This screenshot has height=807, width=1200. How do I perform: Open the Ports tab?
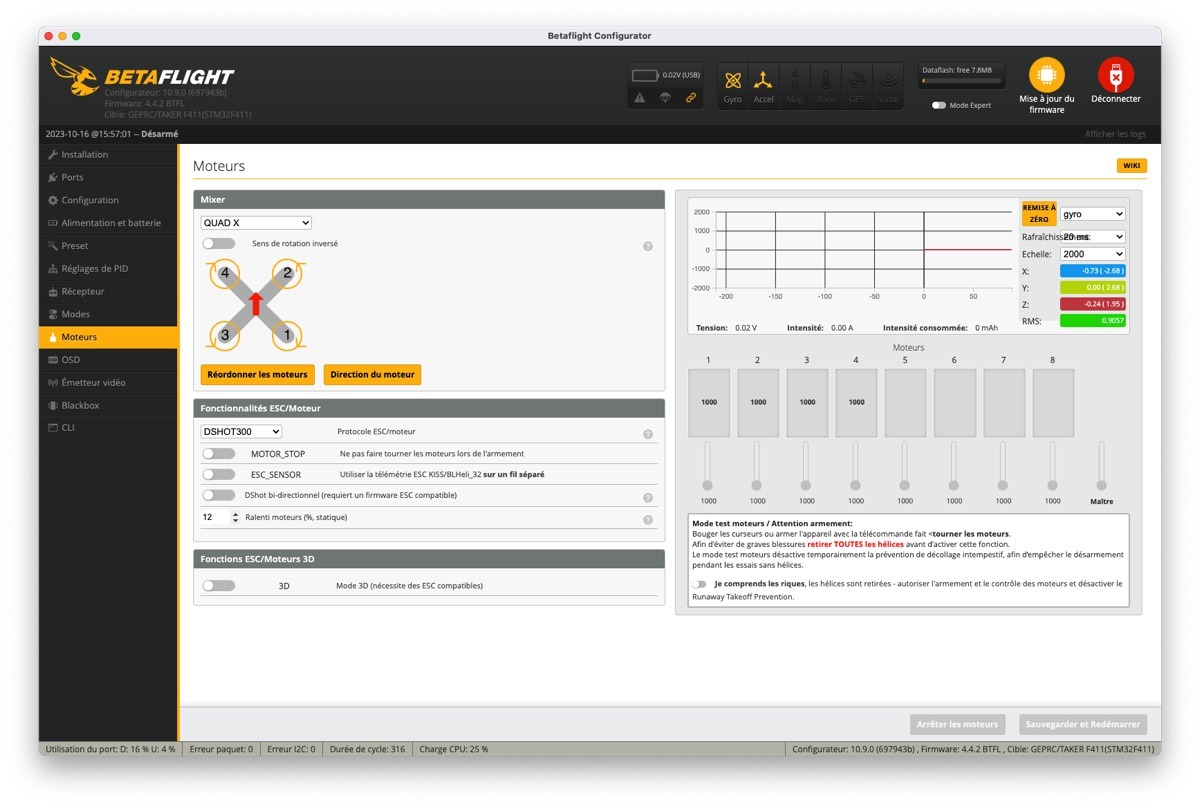pyautogui.click(x=108, y=177)
